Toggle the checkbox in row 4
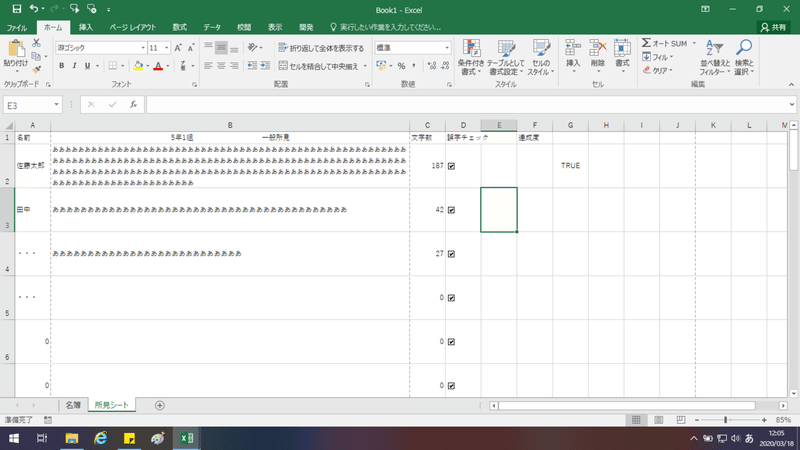This screenshot has width=800, height=450. 452,254
